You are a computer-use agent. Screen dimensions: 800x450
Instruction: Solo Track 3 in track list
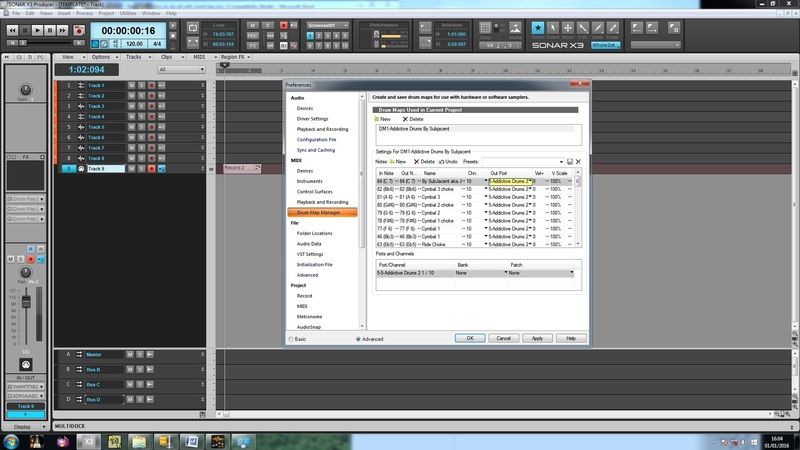tap(141, 107)
